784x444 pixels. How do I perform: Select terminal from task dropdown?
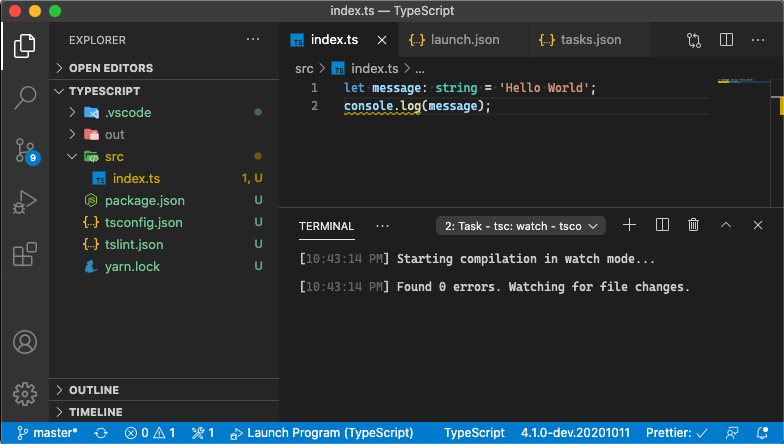pyautogui.click(x=520, y=226)
